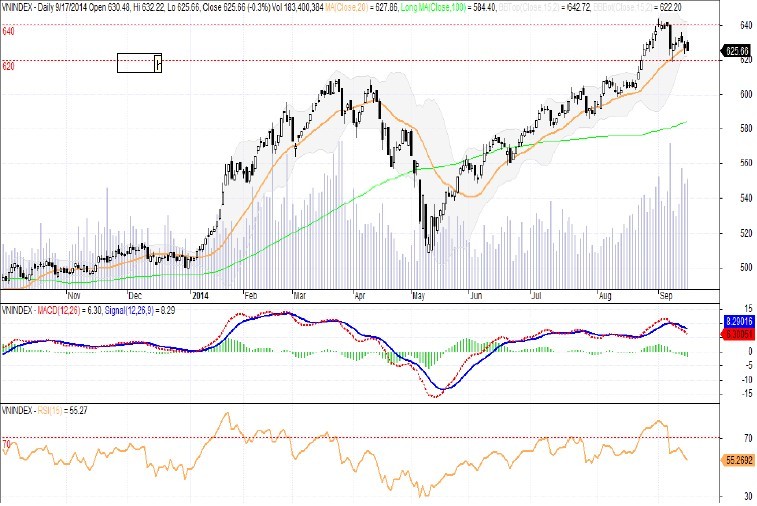Click the Nov label on the time axis

pyautogui.click(x=72, y=296)
